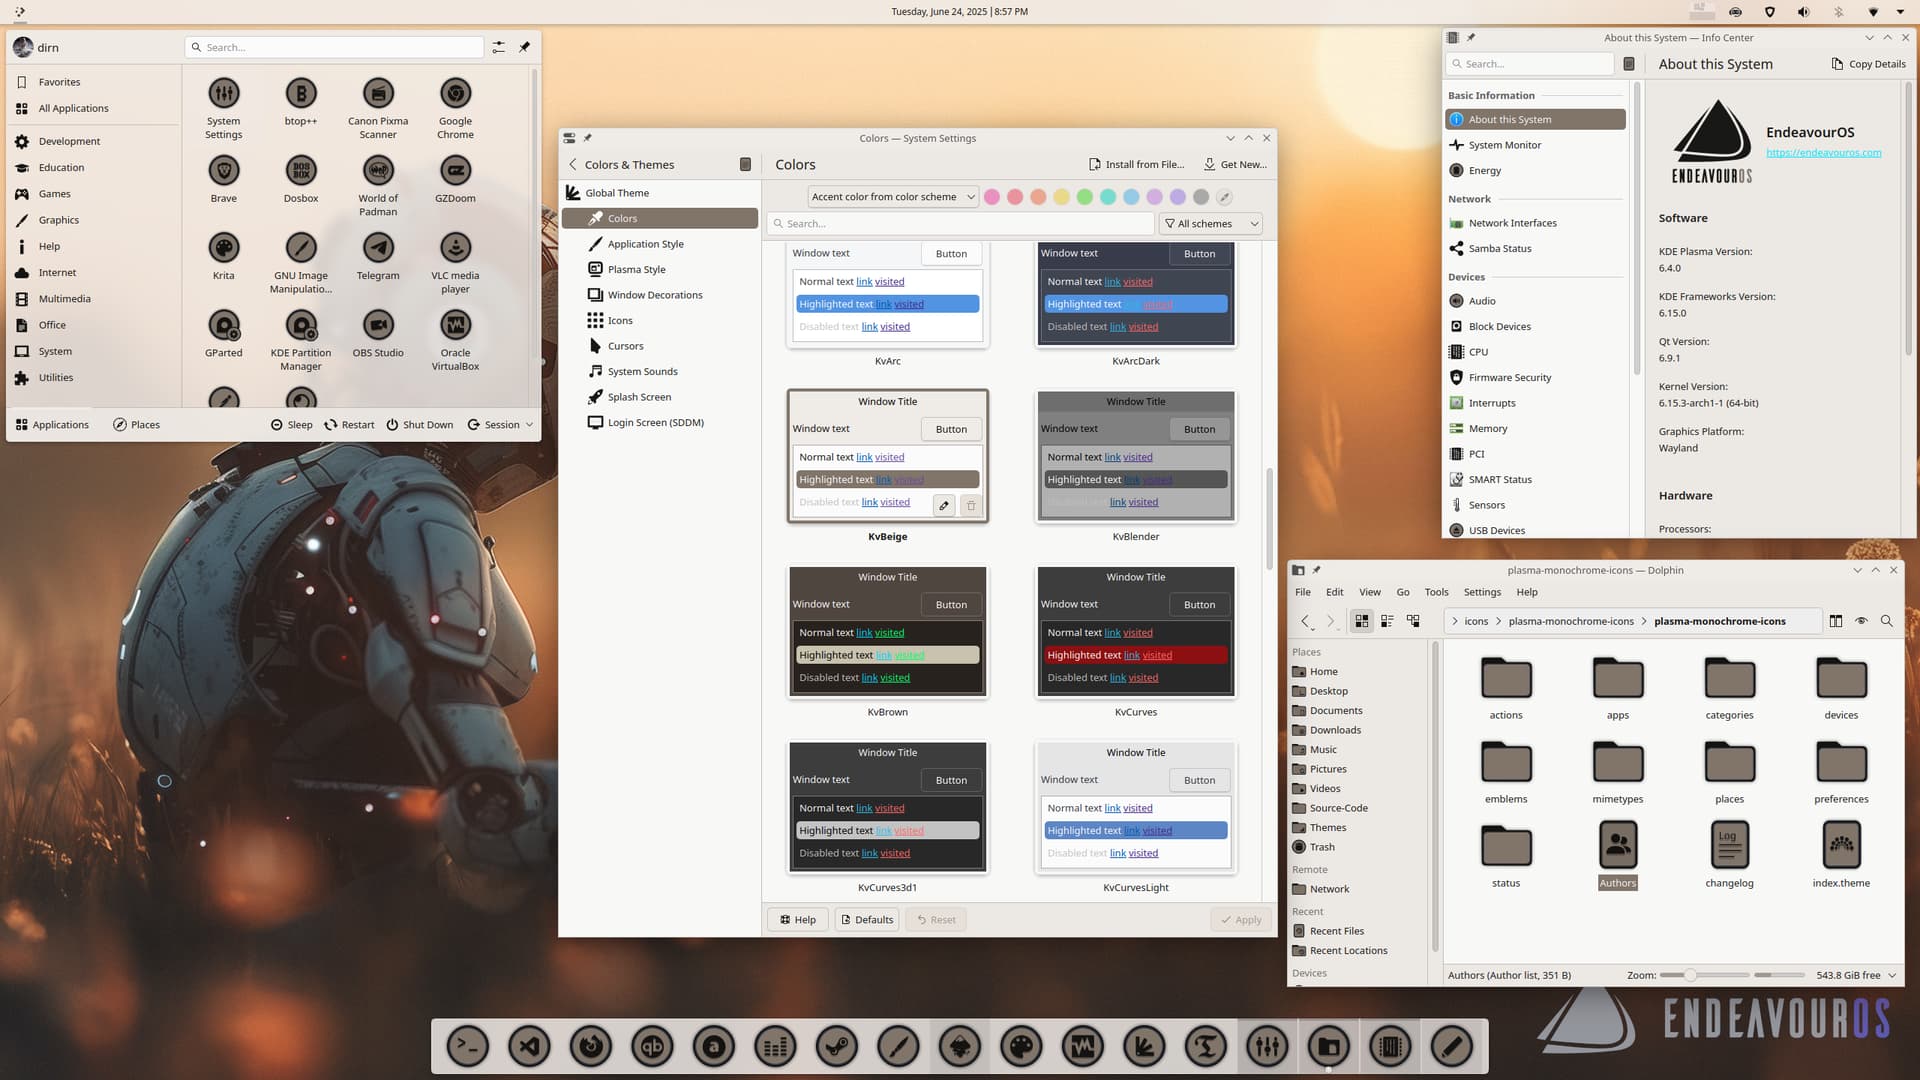Expand the Session dropdown in launcher
The height and width of the screenshot is (1080, 1920).
(x=501, y=425)
